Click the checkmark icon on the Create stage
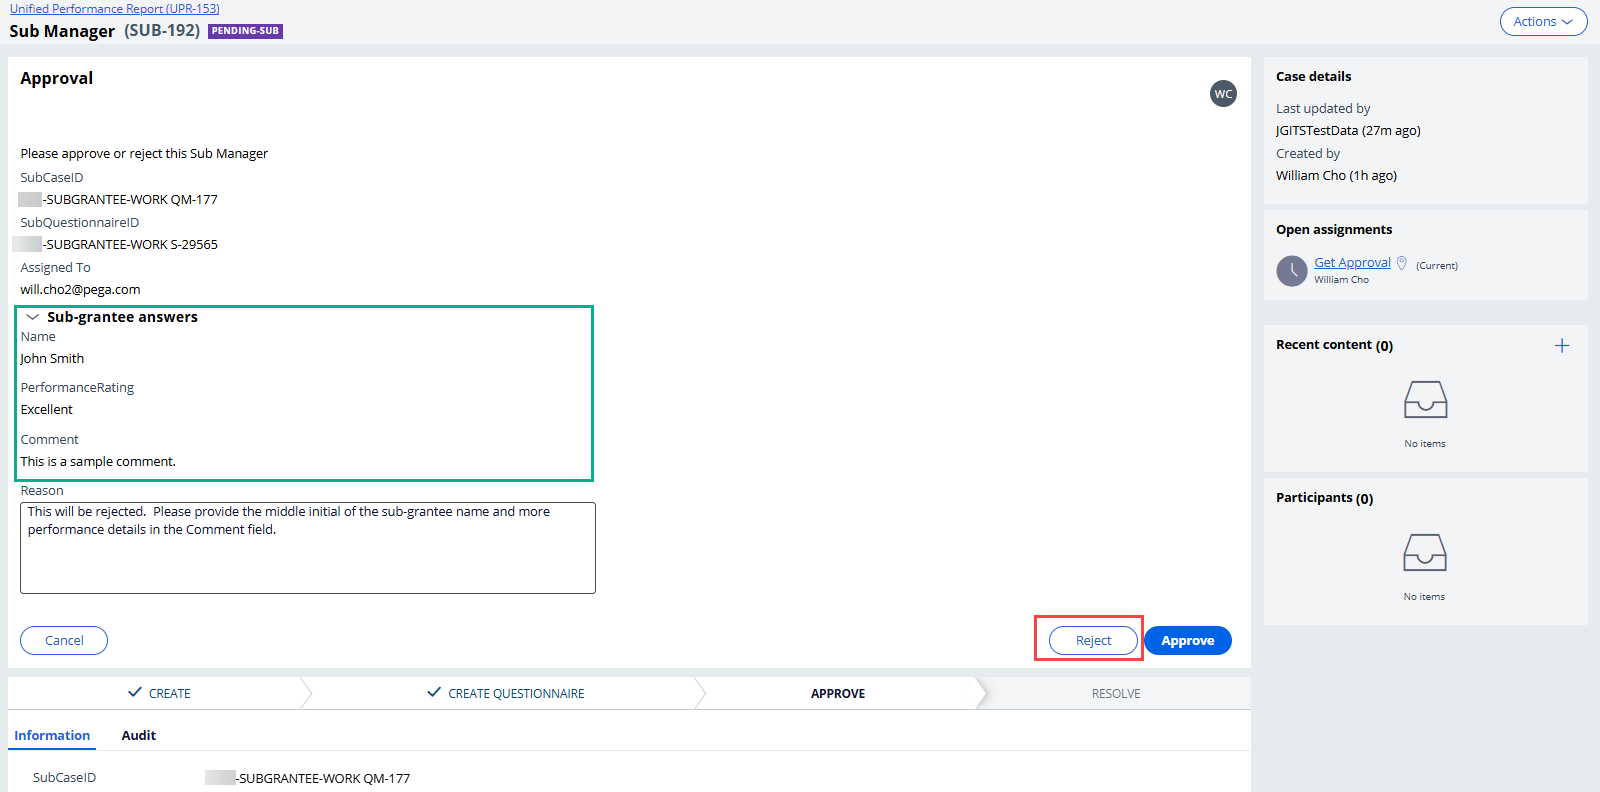This screenshot has height=792, width=1600. (135, 693)
